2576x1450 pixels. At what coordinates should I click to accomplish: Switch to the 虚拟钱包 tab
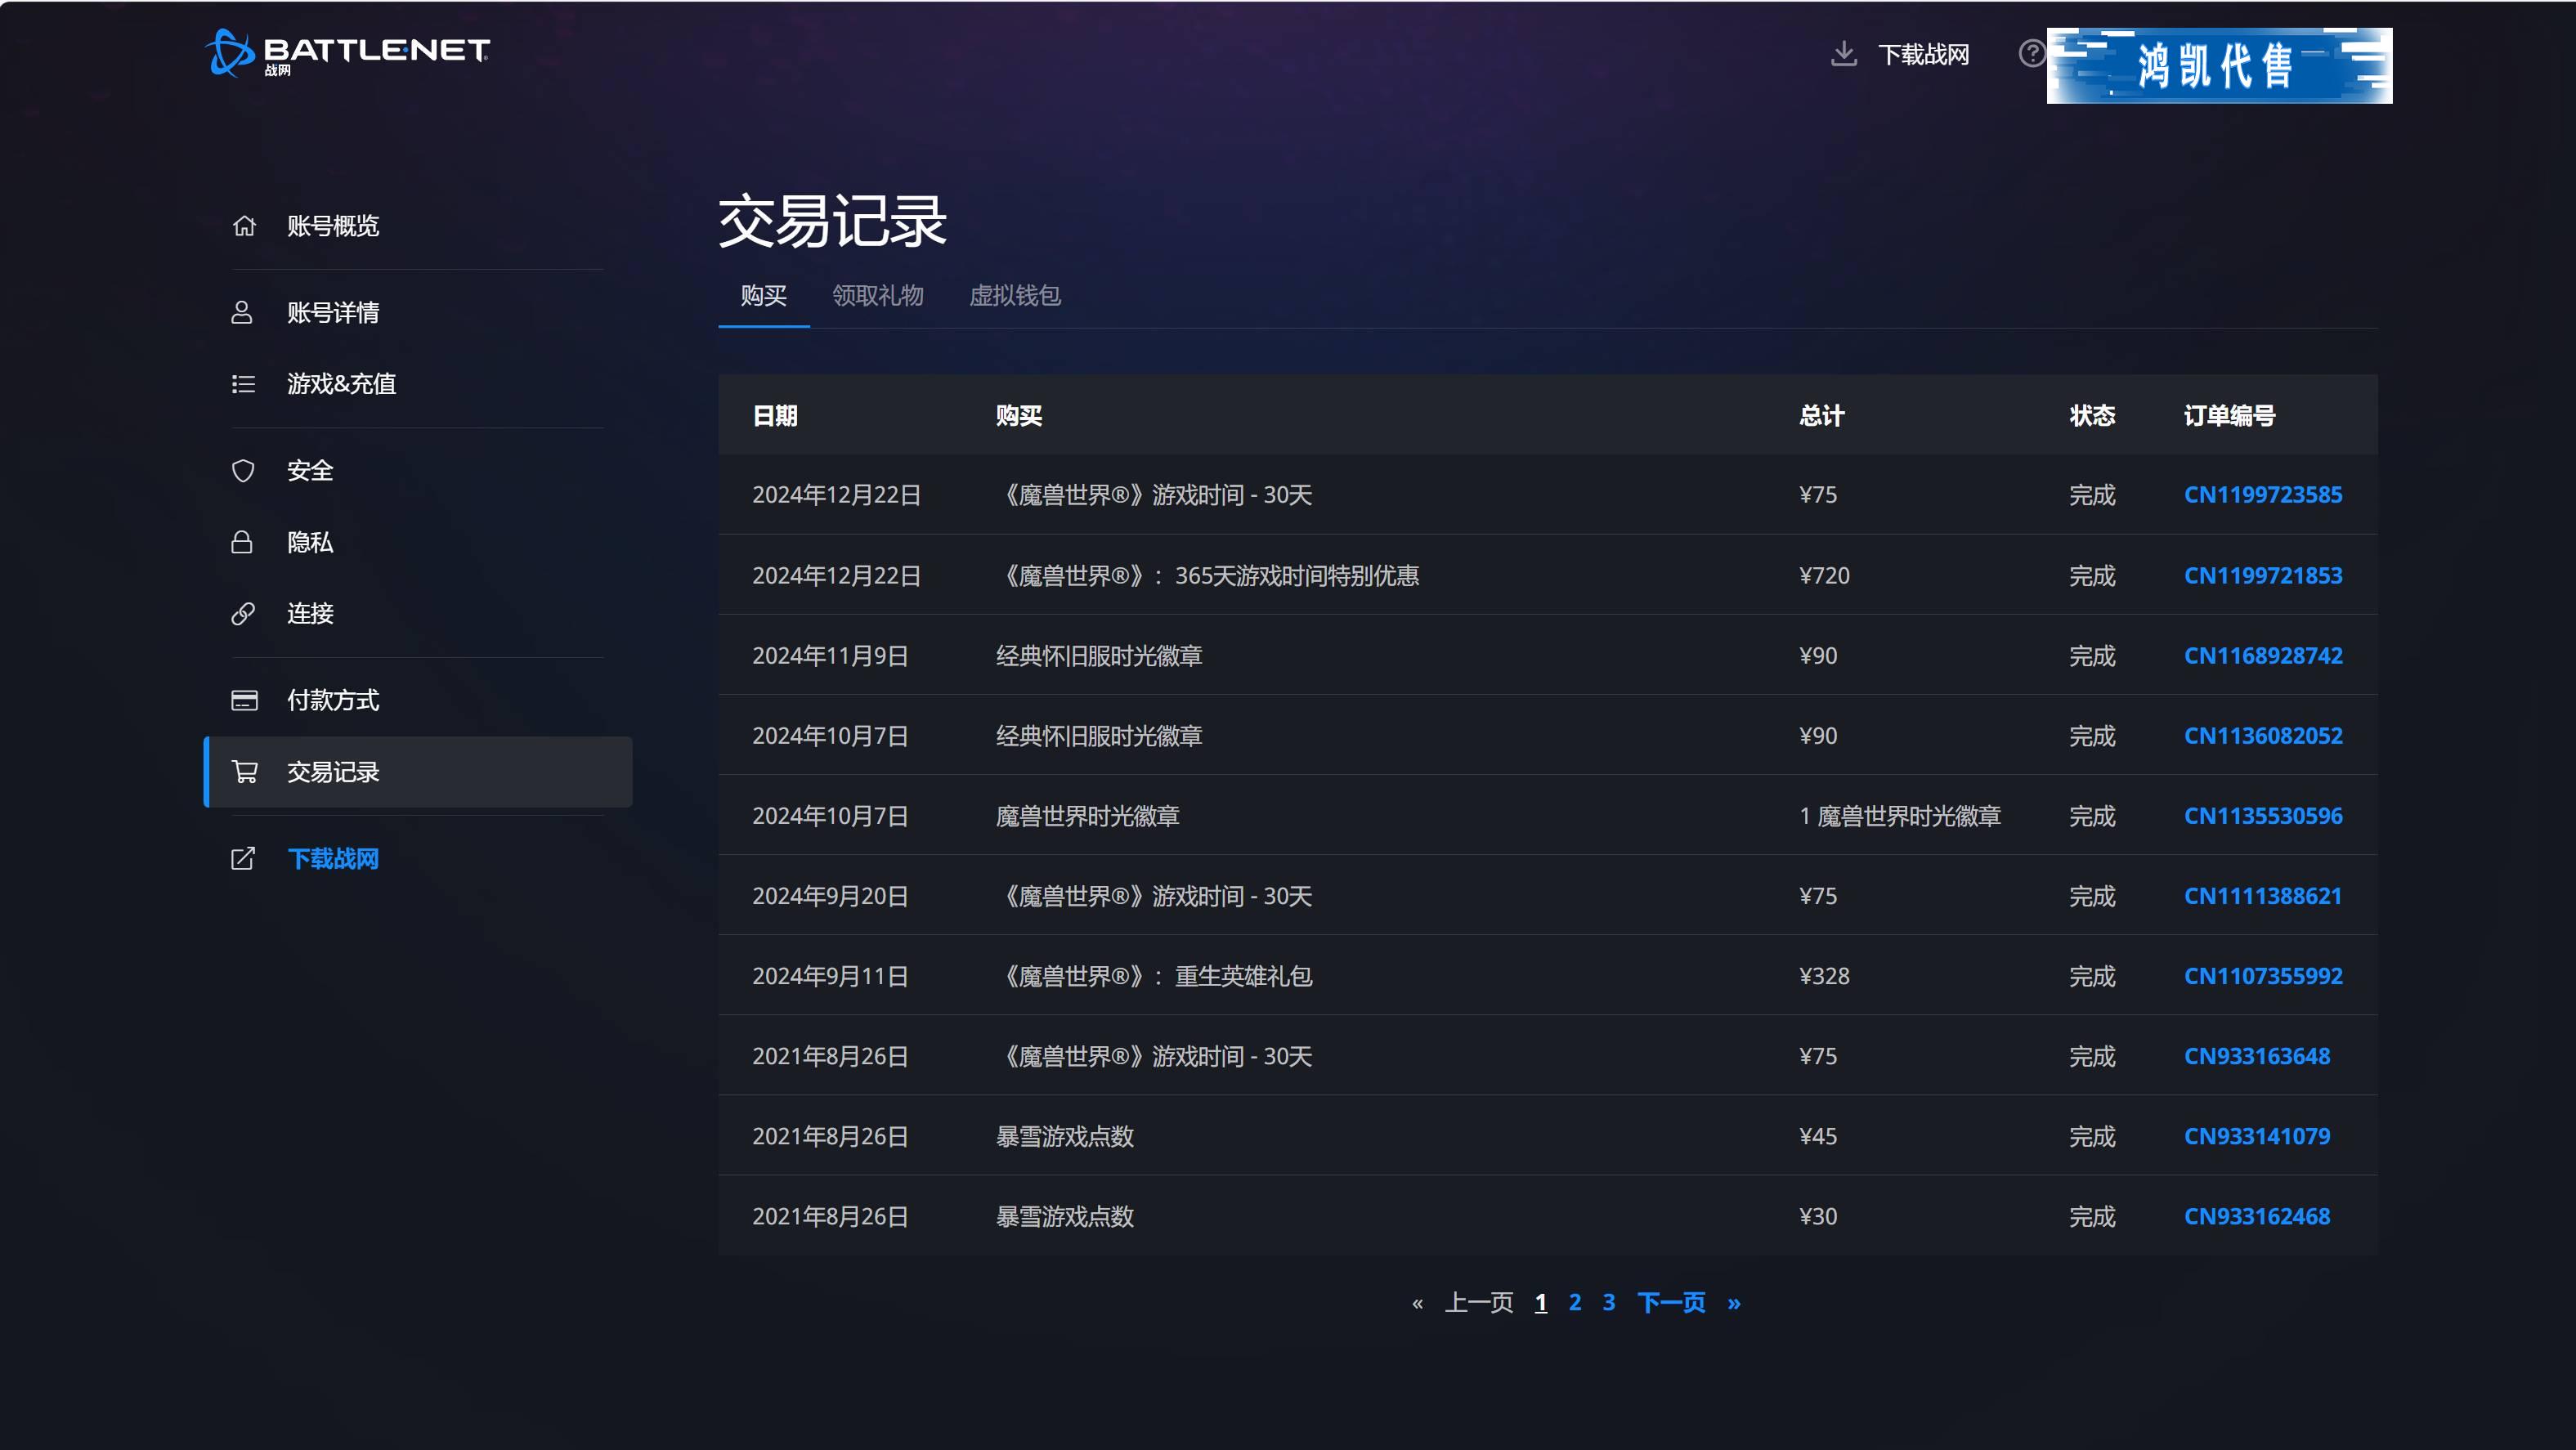(1014, 296)
